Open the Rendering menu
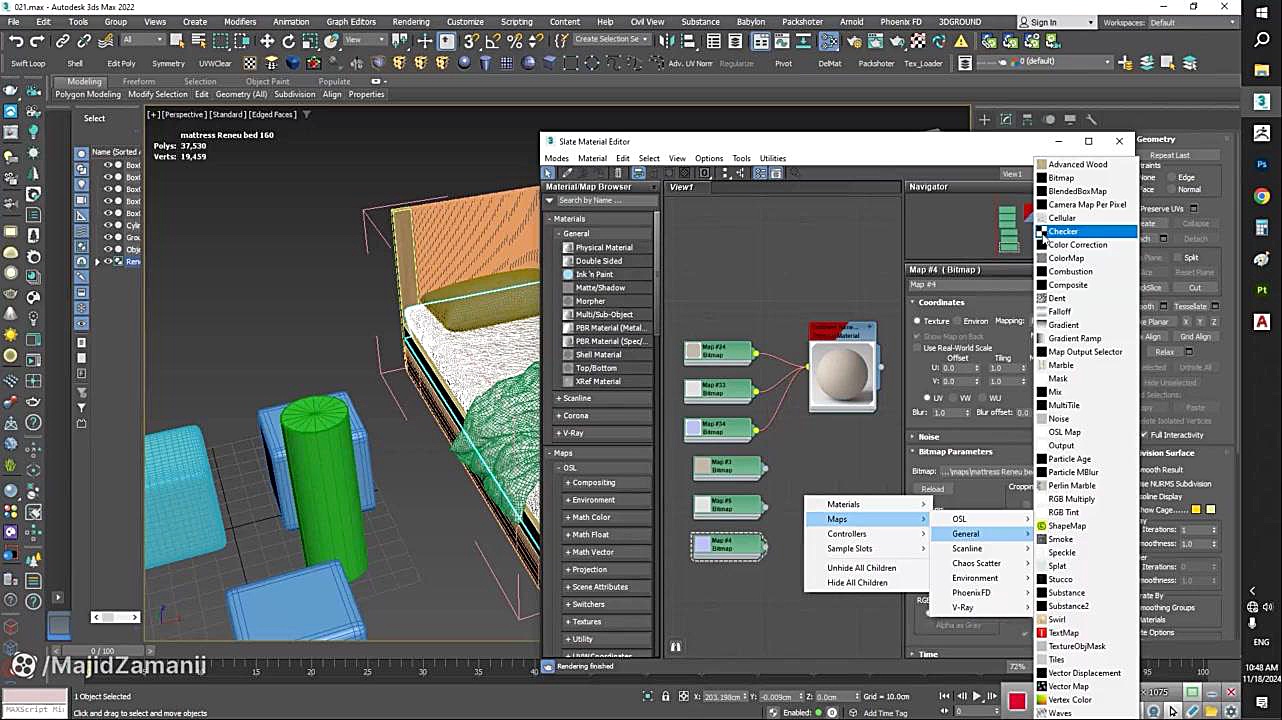 coord(411,22)
